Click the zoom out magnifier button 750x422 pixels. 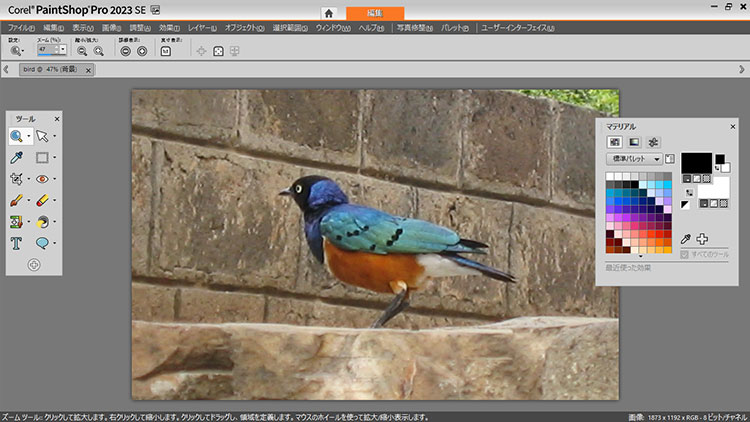pyautogui.click(x=81, y=50)
